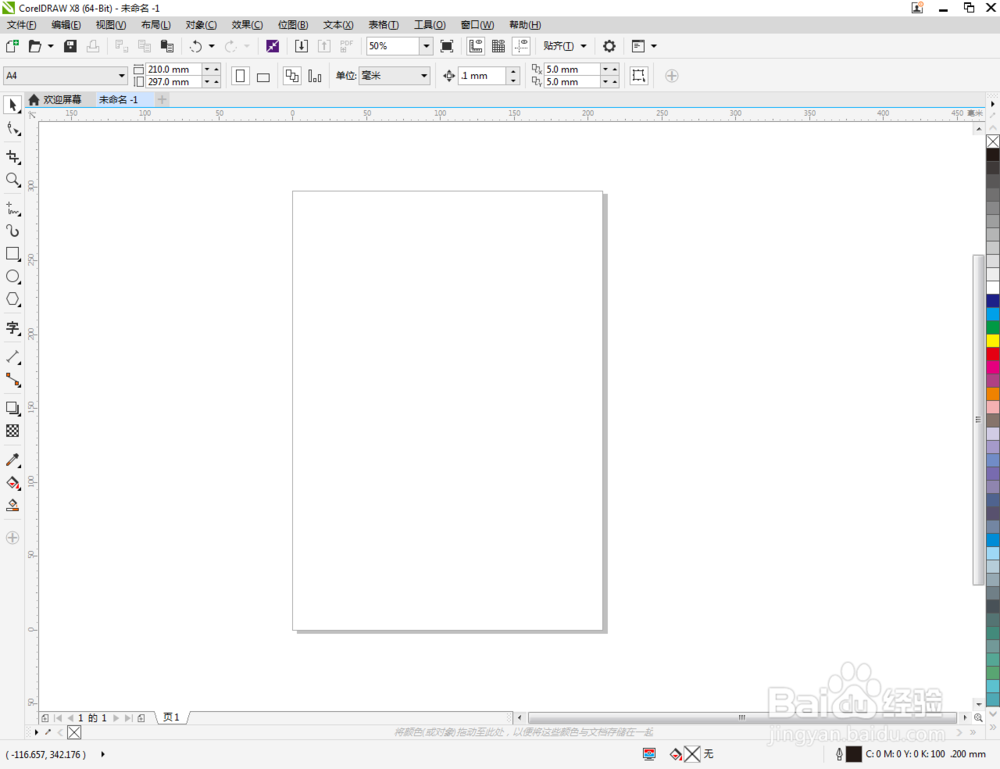Open the 帮助(H) menu
The height and width of the screenshot is (769, 1000).
click(525, 25)
